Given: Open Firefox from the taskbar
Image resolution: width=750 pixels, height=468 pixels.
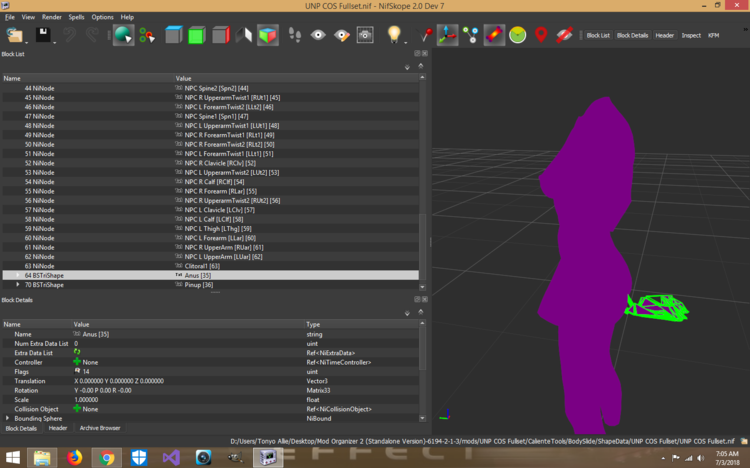Looking at the screenshot, I should [x=74, y=457].
